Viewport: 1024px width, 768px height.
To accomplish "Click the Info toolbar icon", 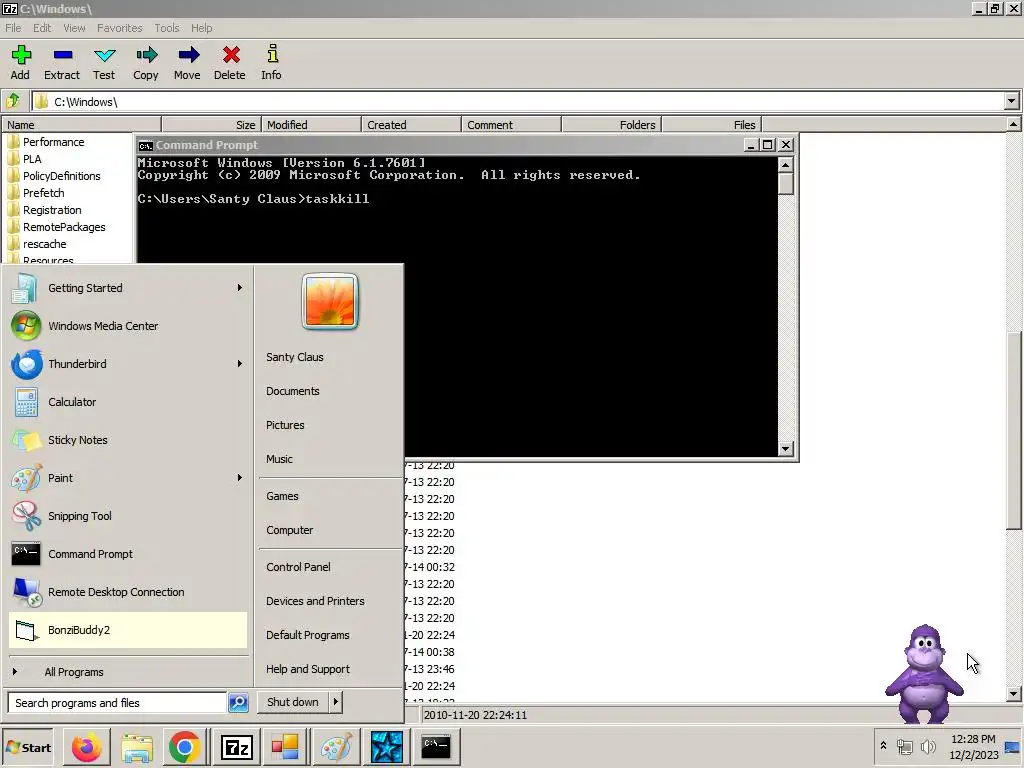I will [272, 55].
